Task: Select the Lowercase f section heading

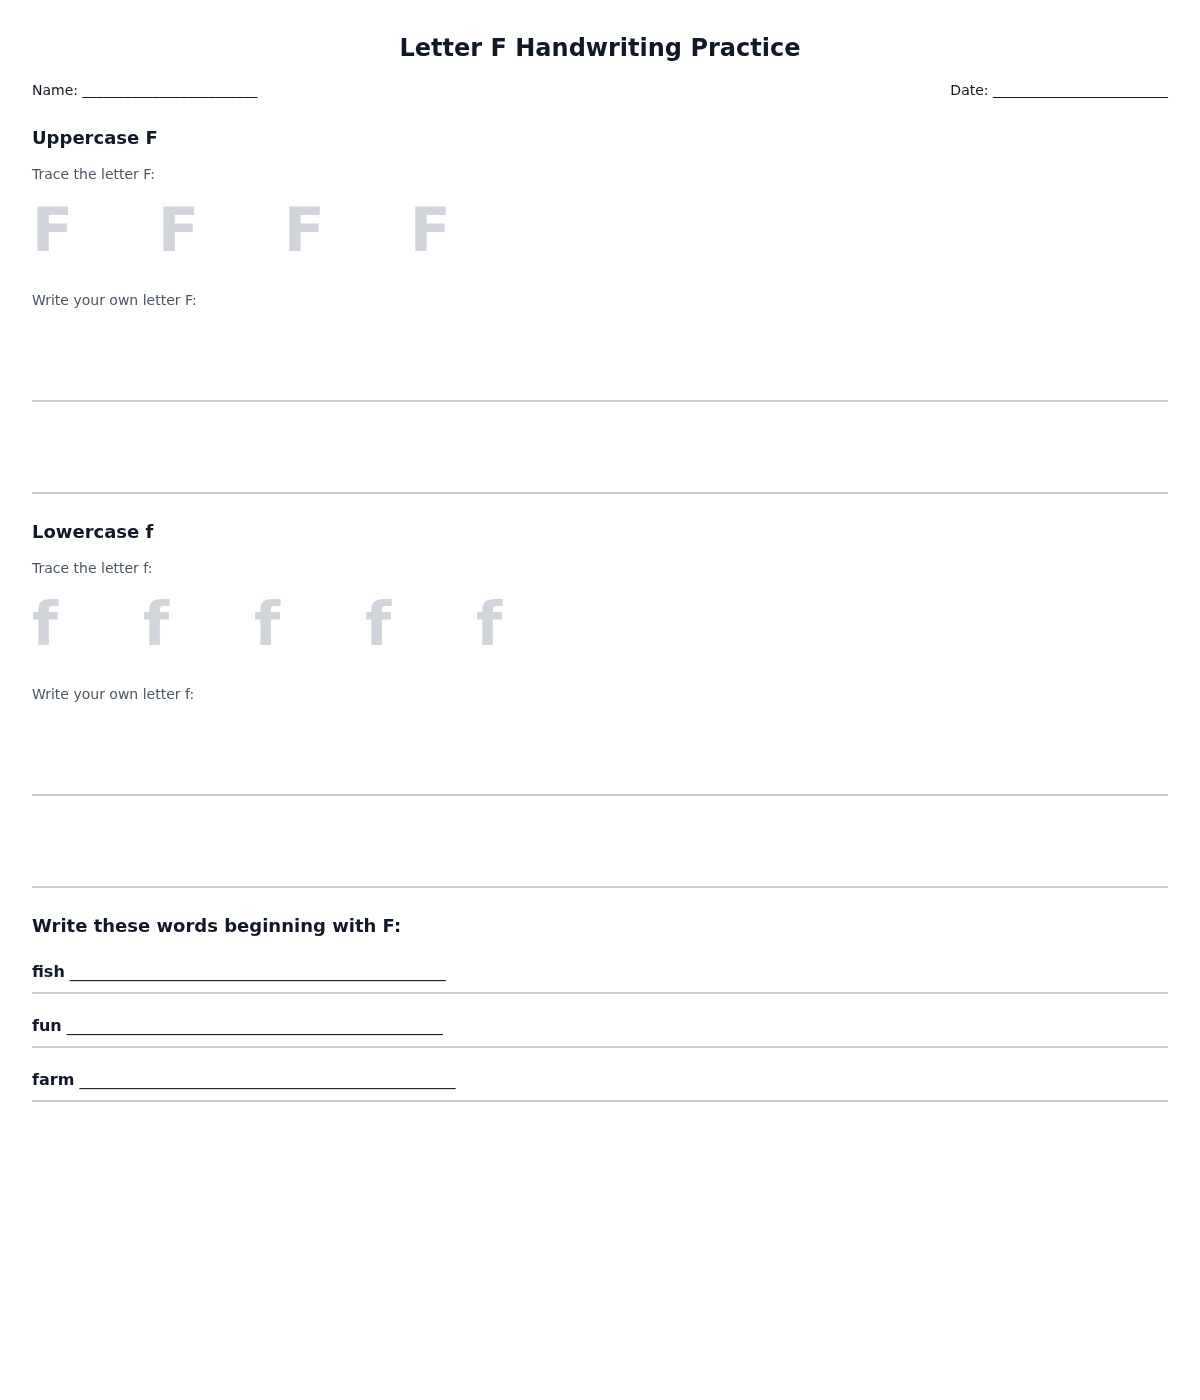Action: (x=93, y=532)
